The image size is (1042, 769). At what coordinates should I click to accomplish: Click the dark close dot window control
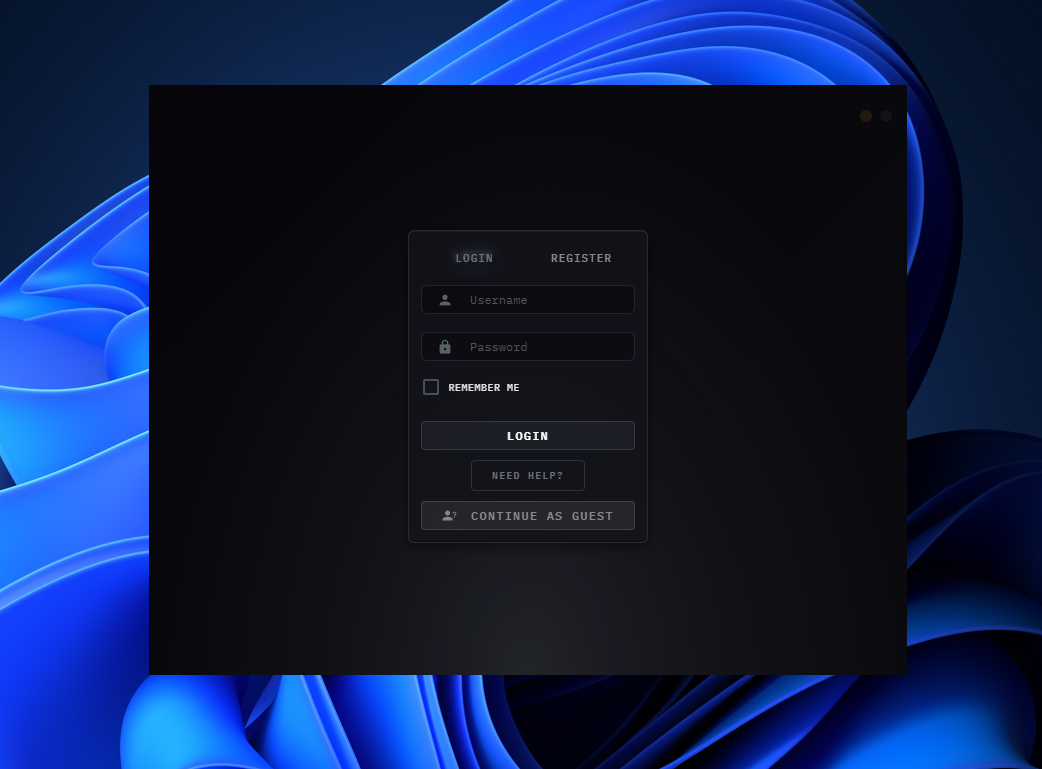pos(886,116)
